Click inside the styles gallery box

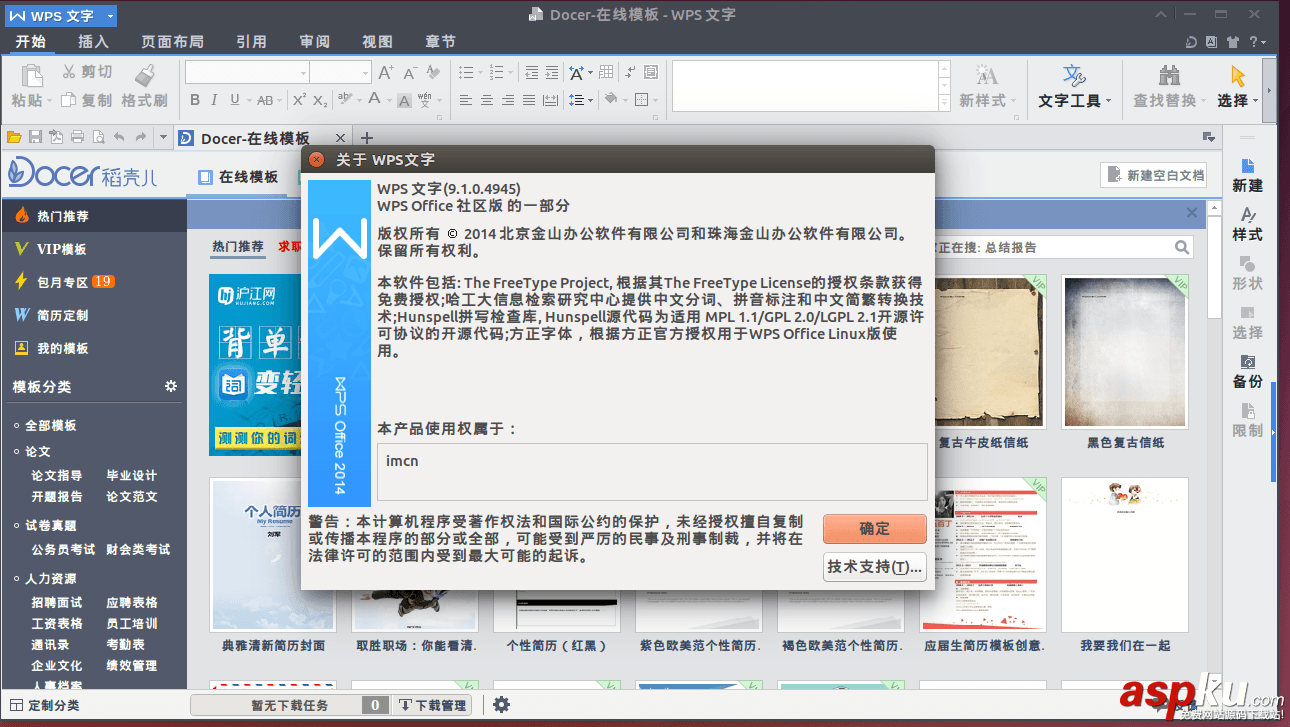[805, 86]
